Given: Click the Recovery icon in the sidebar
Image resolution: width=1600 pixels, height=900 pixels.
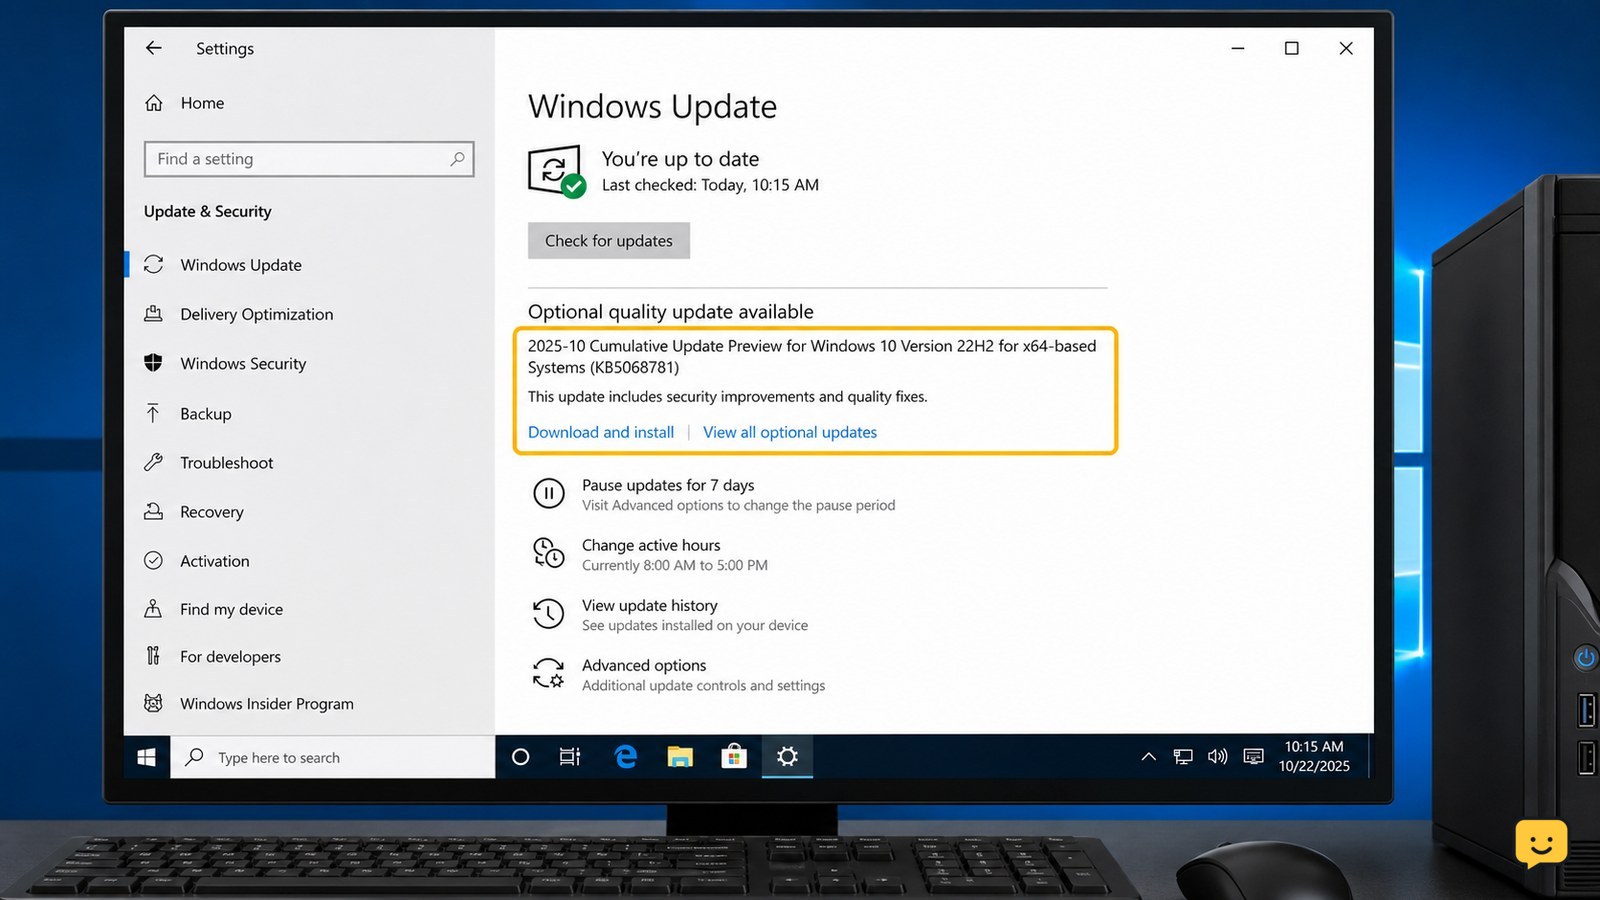Looking at the screenshot, I should [x=153, y=512].
